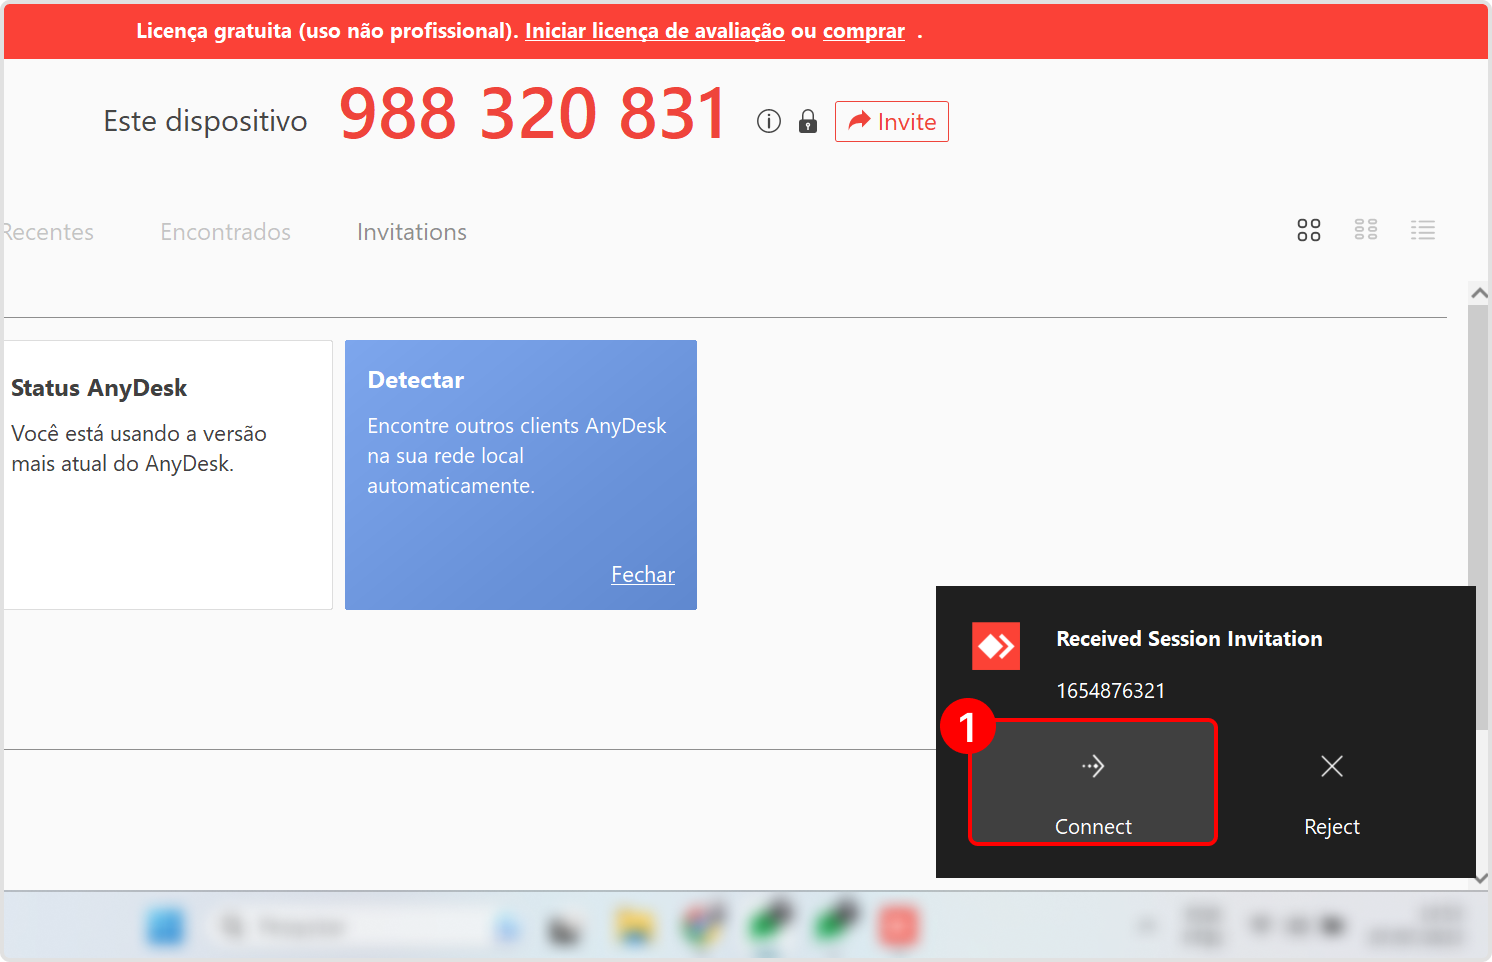Click the scrollbar up arrow
The height and width of the screenshot is (962, 1492).
(1479, 293)
